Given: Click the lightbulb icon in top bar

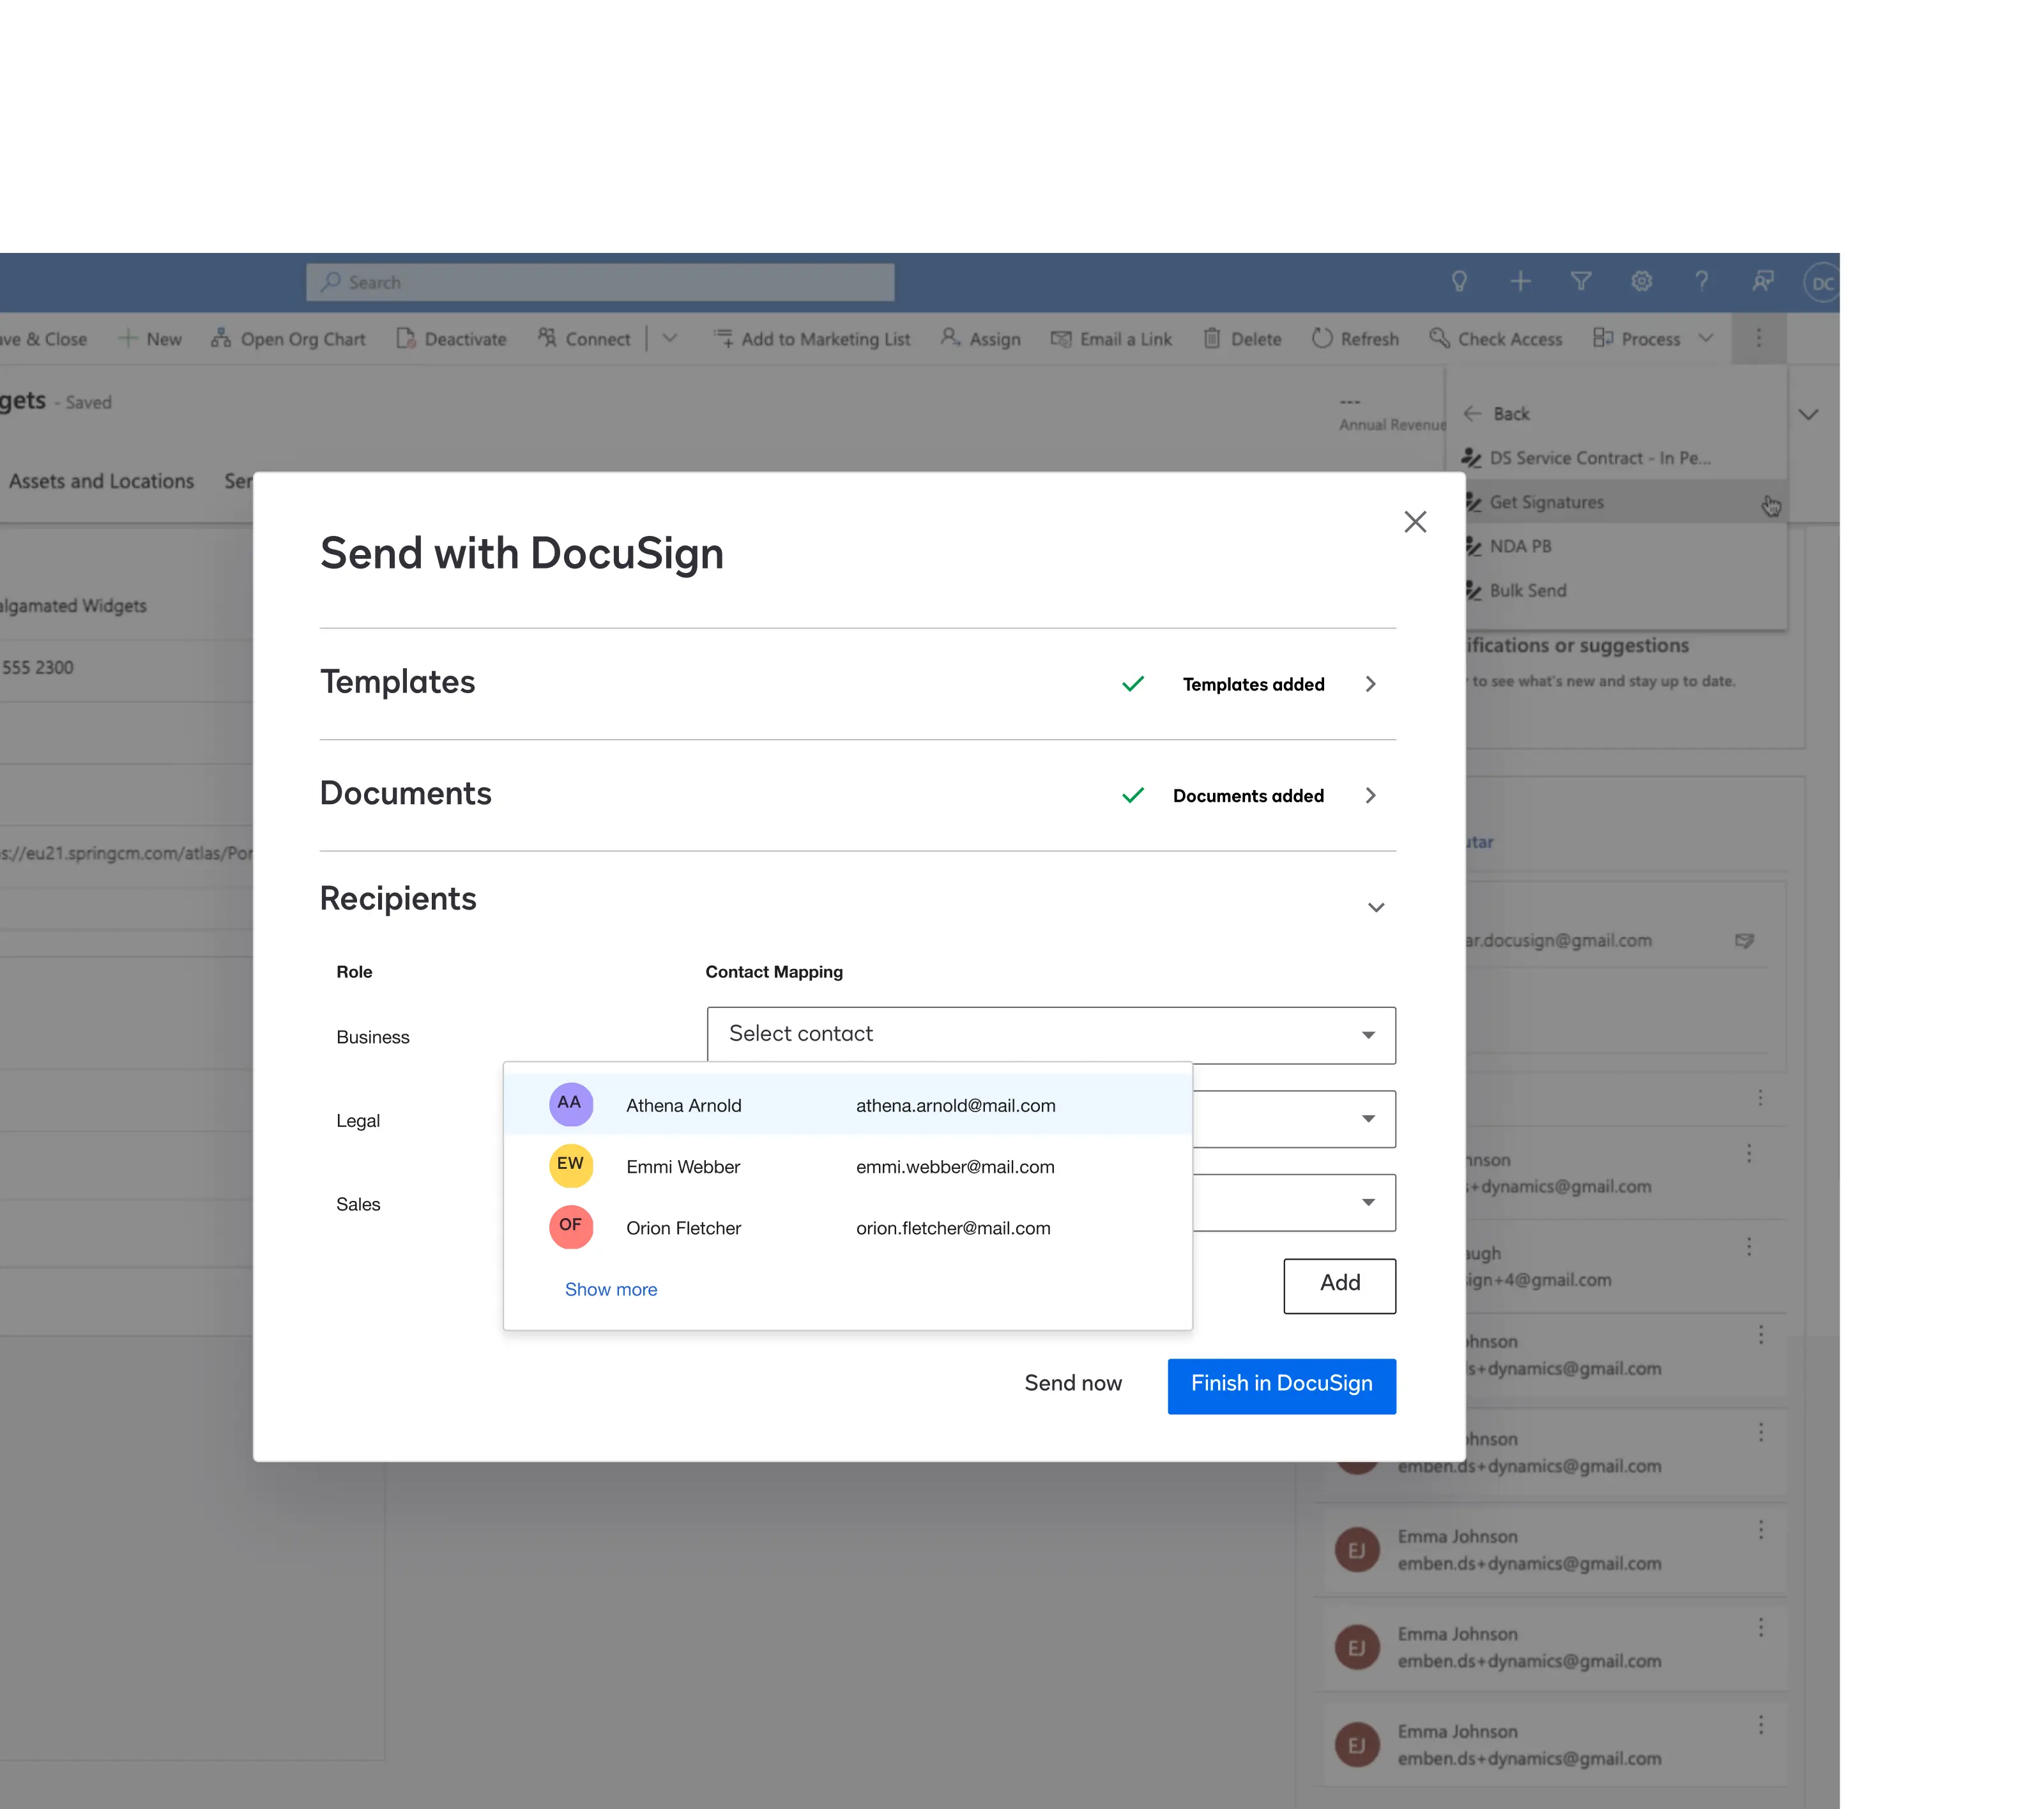Looking at the screenshot, I should click(x=1459, y=282).
